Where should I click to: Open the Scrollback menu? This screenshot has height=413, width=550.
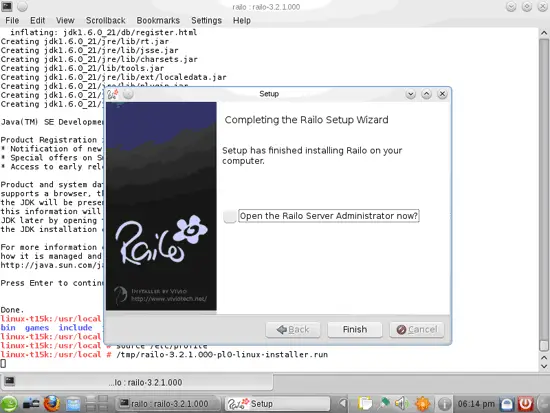coord(106,20)
